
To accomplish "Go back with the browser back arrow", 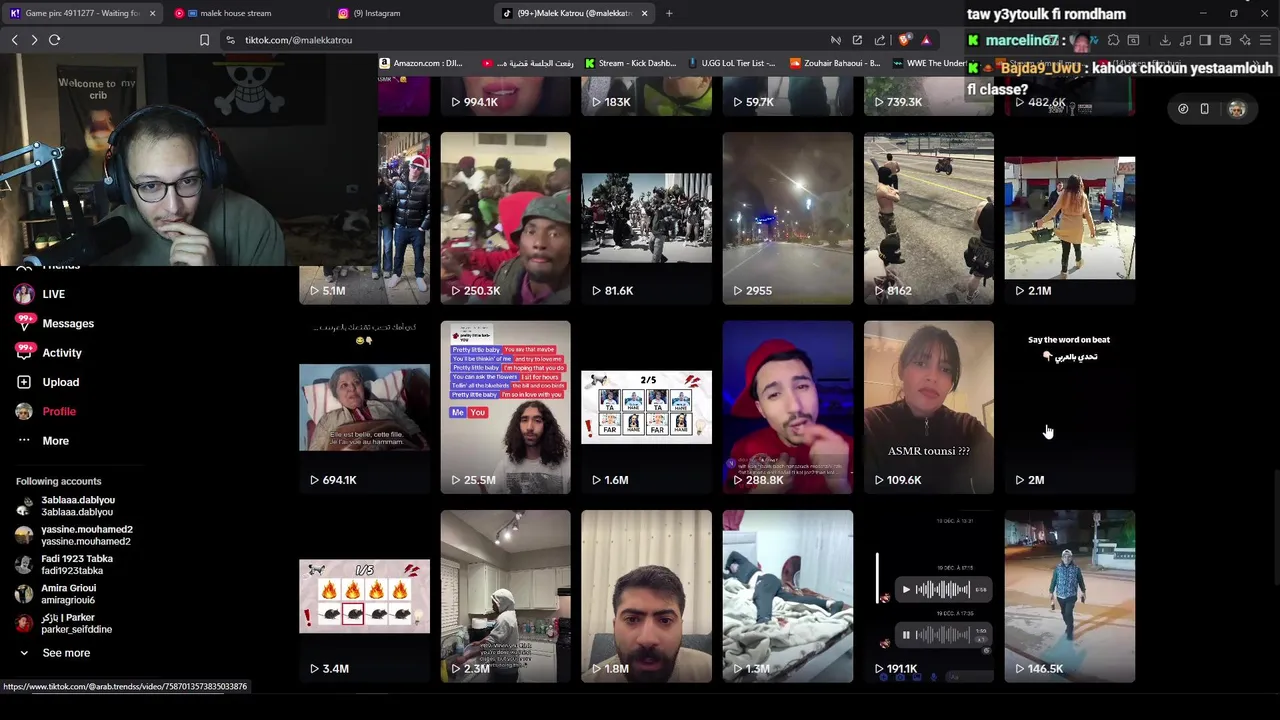I will (x=14, y=40).
